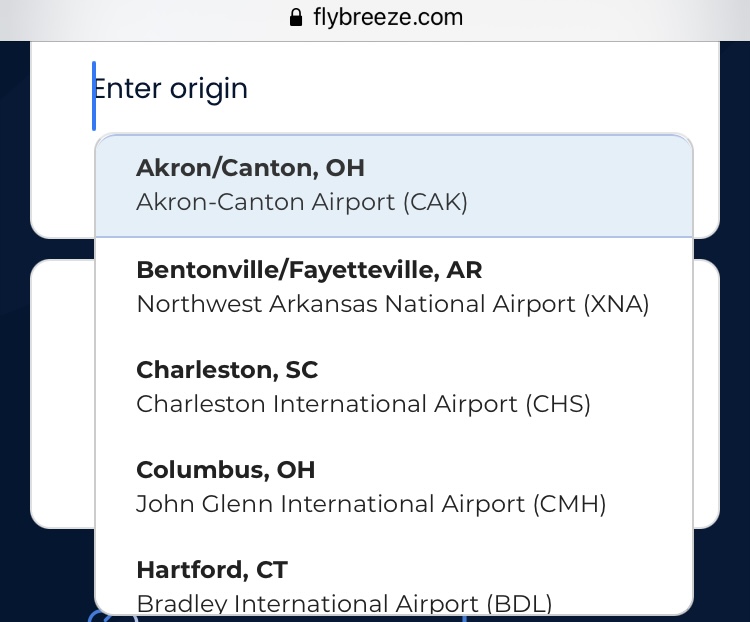The image size is (750, 622).
Task: Choose Hartford, CT from the dropdown
Action: click(212, 570)
